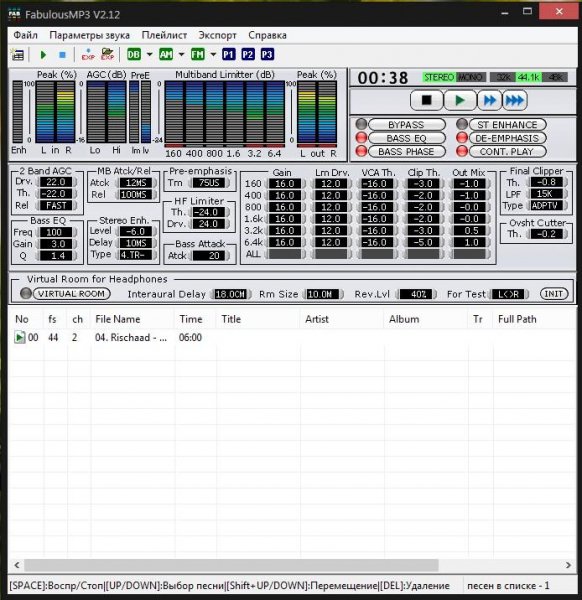The width and height of the screenshot is (582, 600).
Task: Click the INIT button in Virtual Room
Action: tap(554, 294)
